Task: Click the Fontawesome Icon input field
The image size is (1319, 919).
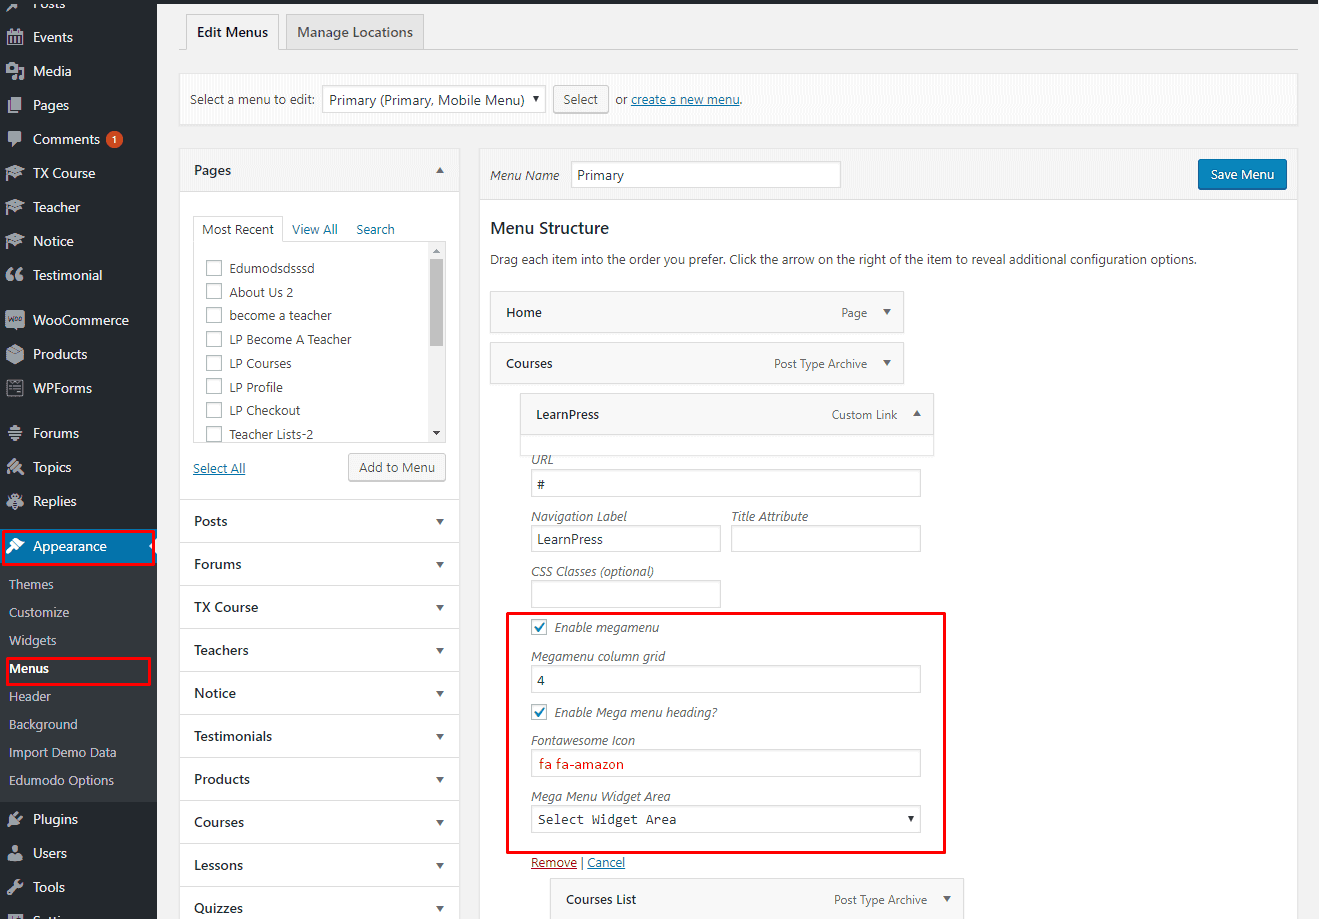Action: 725,764
